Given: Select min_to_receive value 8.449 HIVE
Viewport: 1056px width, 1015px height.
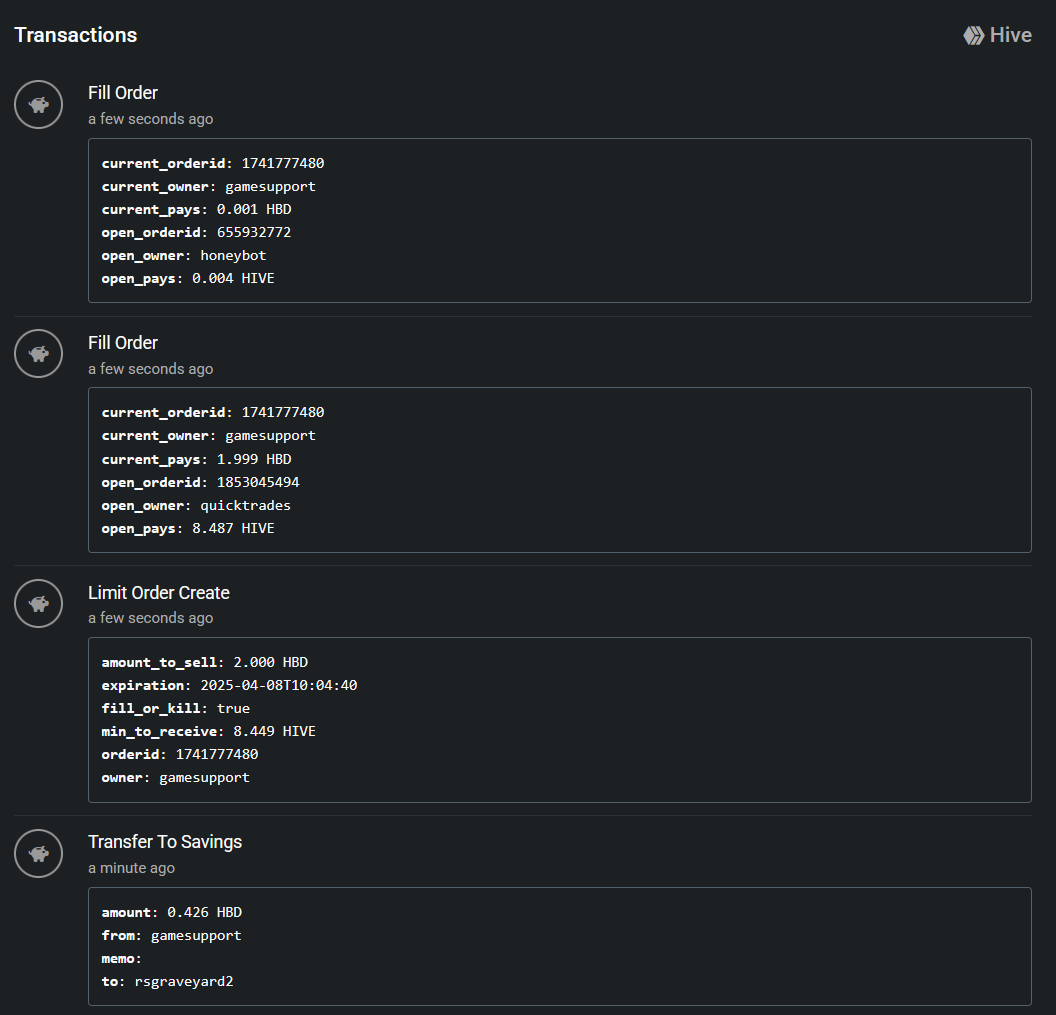Looking at the screenshot, I should 274,731.
